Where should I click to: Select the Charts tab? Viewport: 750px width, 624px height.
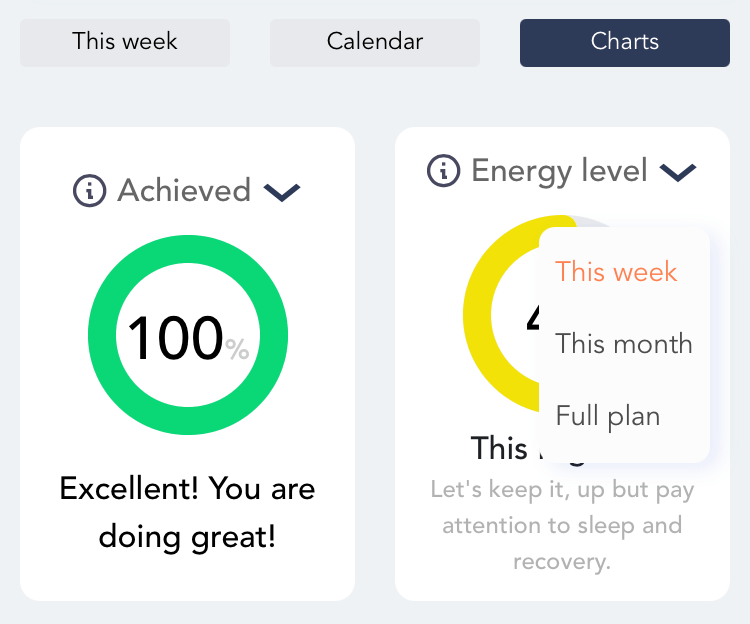click(625, 43)
